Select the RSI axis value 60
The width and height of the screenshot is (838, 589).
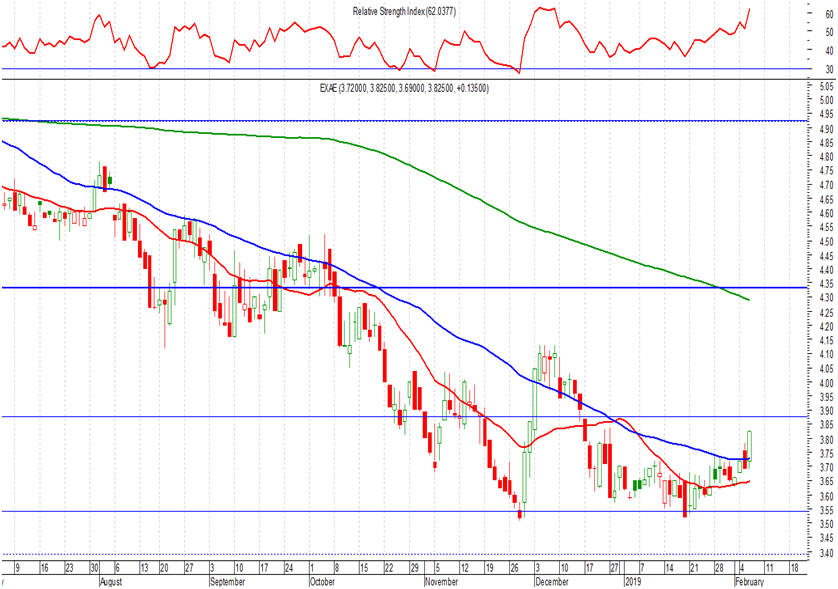829,14
